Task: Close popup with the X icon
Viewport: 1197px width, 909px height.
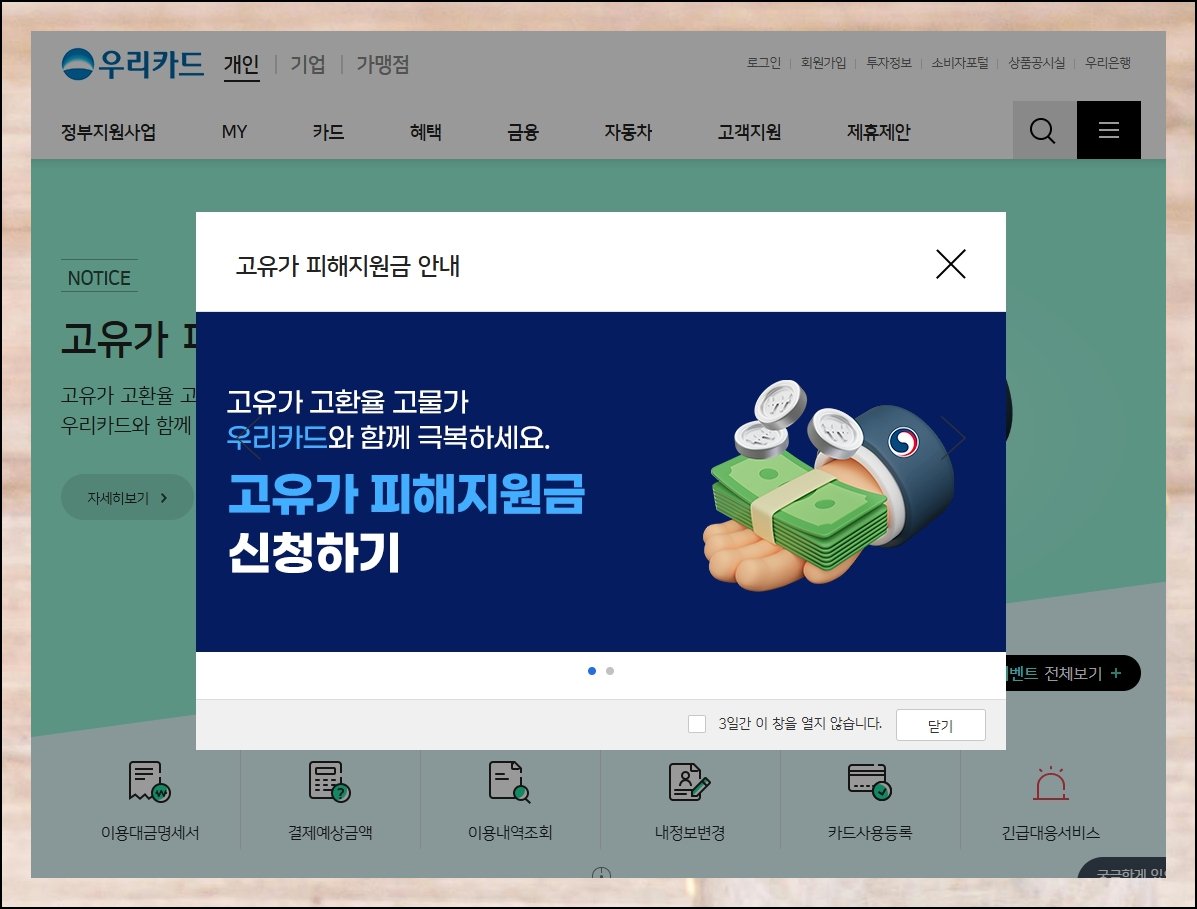Action: [950, 264]
